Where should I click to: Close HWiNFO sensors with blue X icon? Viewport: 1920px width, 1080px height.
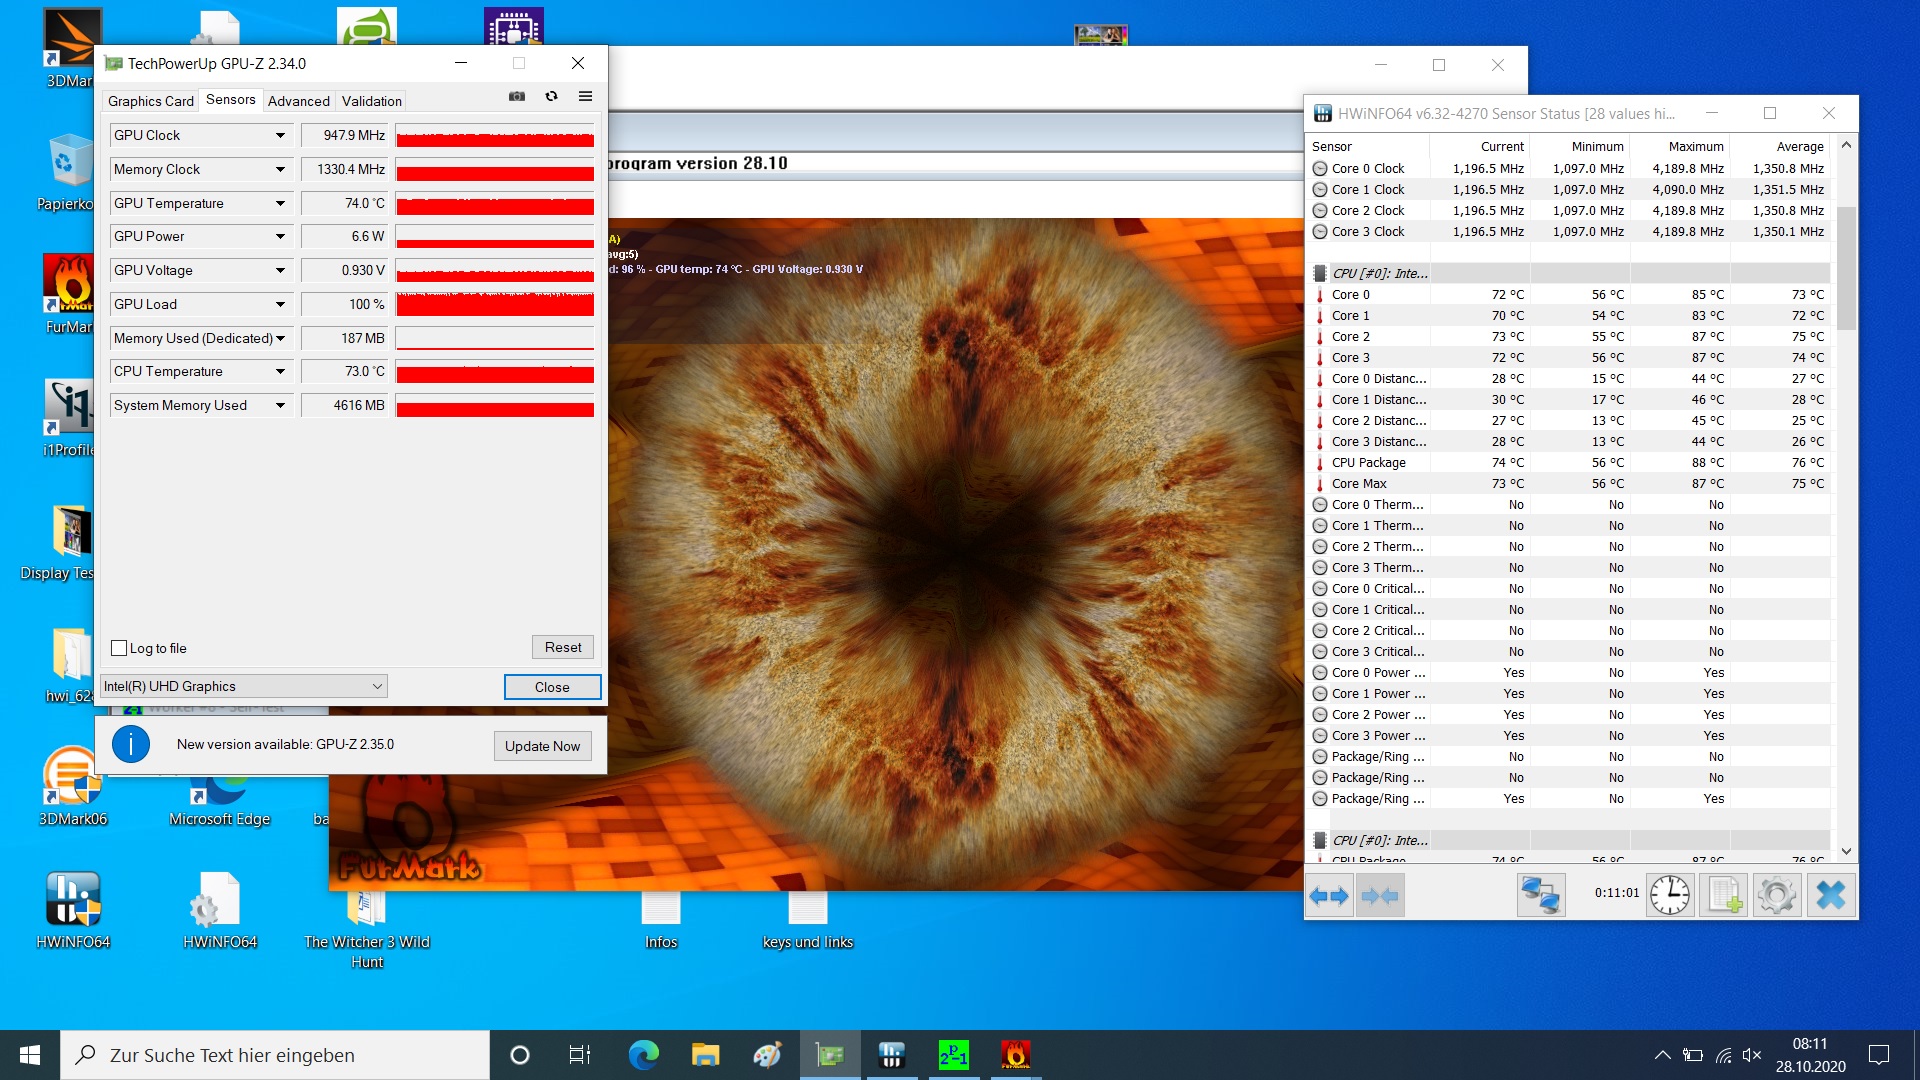tap(1830, 895)
